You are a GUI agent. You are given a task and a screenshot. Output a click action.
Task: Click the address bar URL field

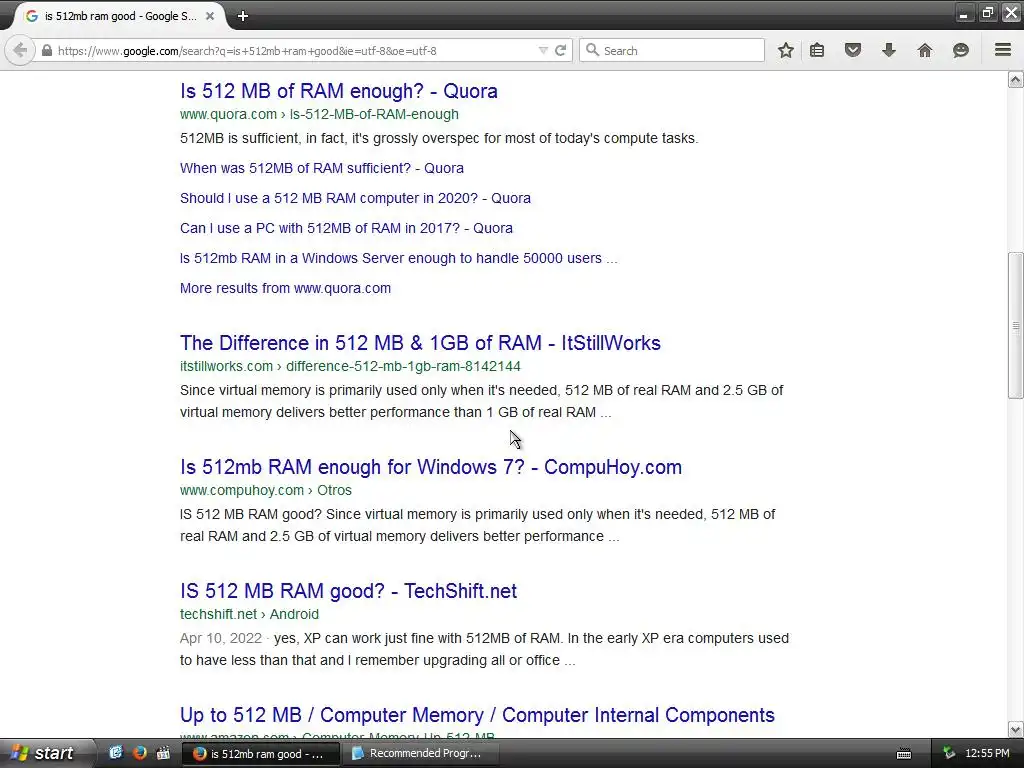[x=294, y=50]
